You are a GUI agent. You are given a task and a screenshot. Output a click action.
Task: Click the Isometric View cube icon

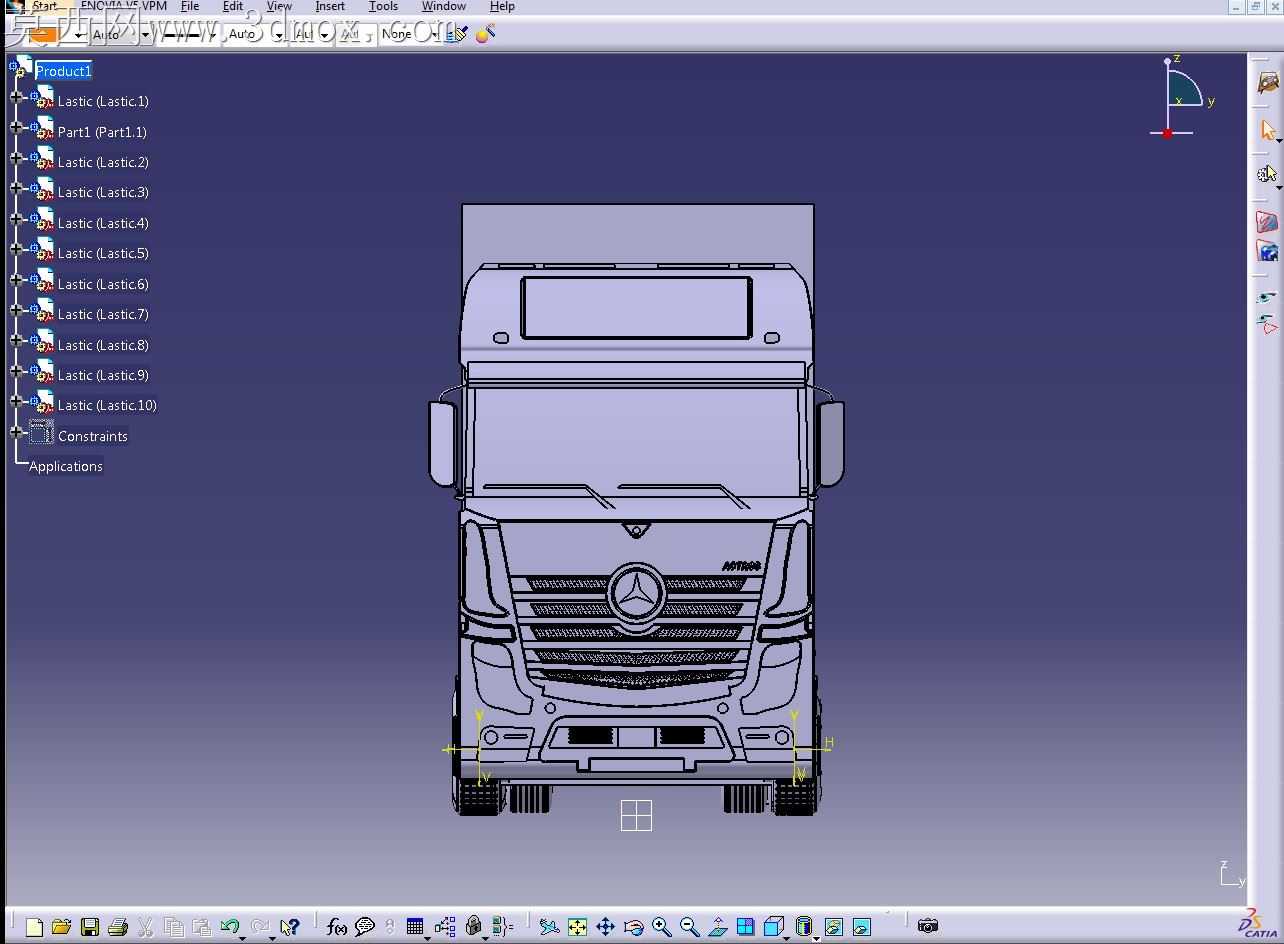(773, 927)
